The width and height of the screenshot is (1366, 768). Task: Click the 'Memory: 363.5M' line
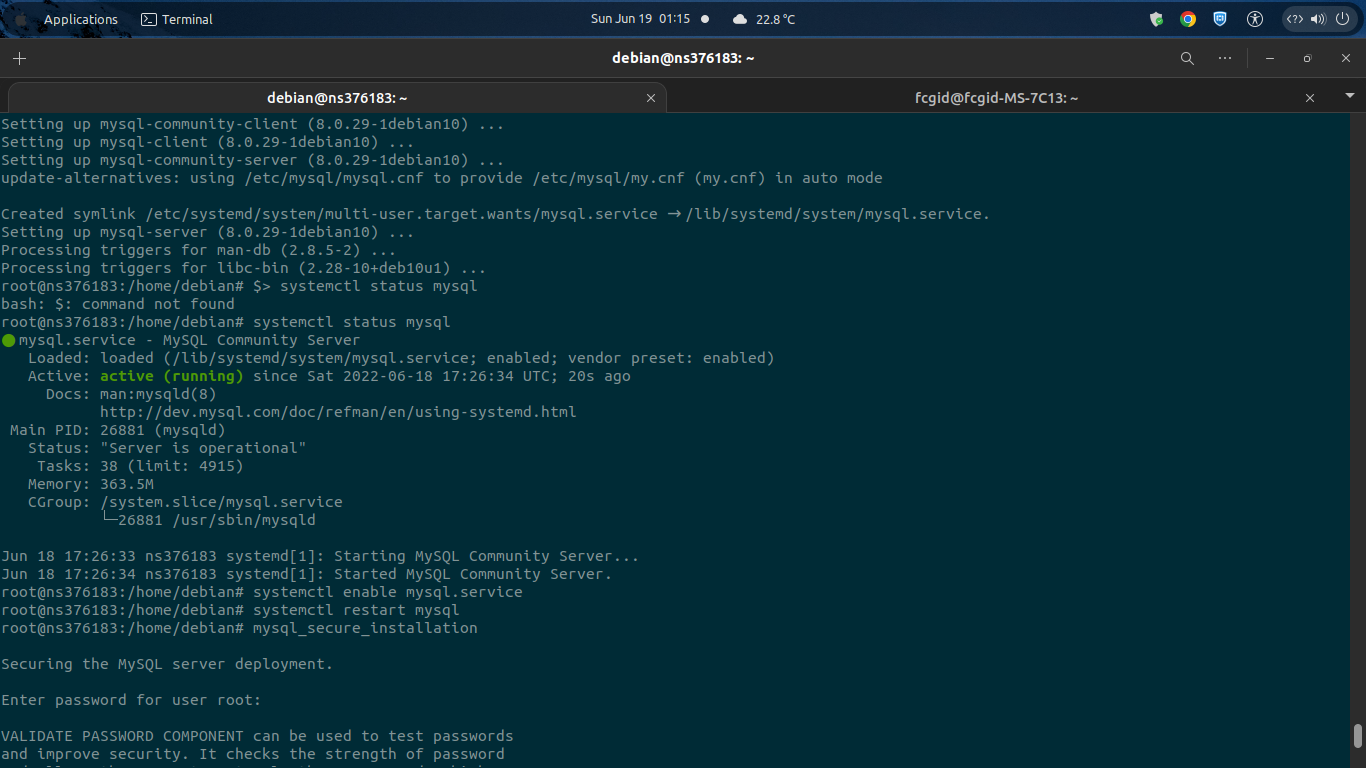pyautogui.click(x=91, y=484)
